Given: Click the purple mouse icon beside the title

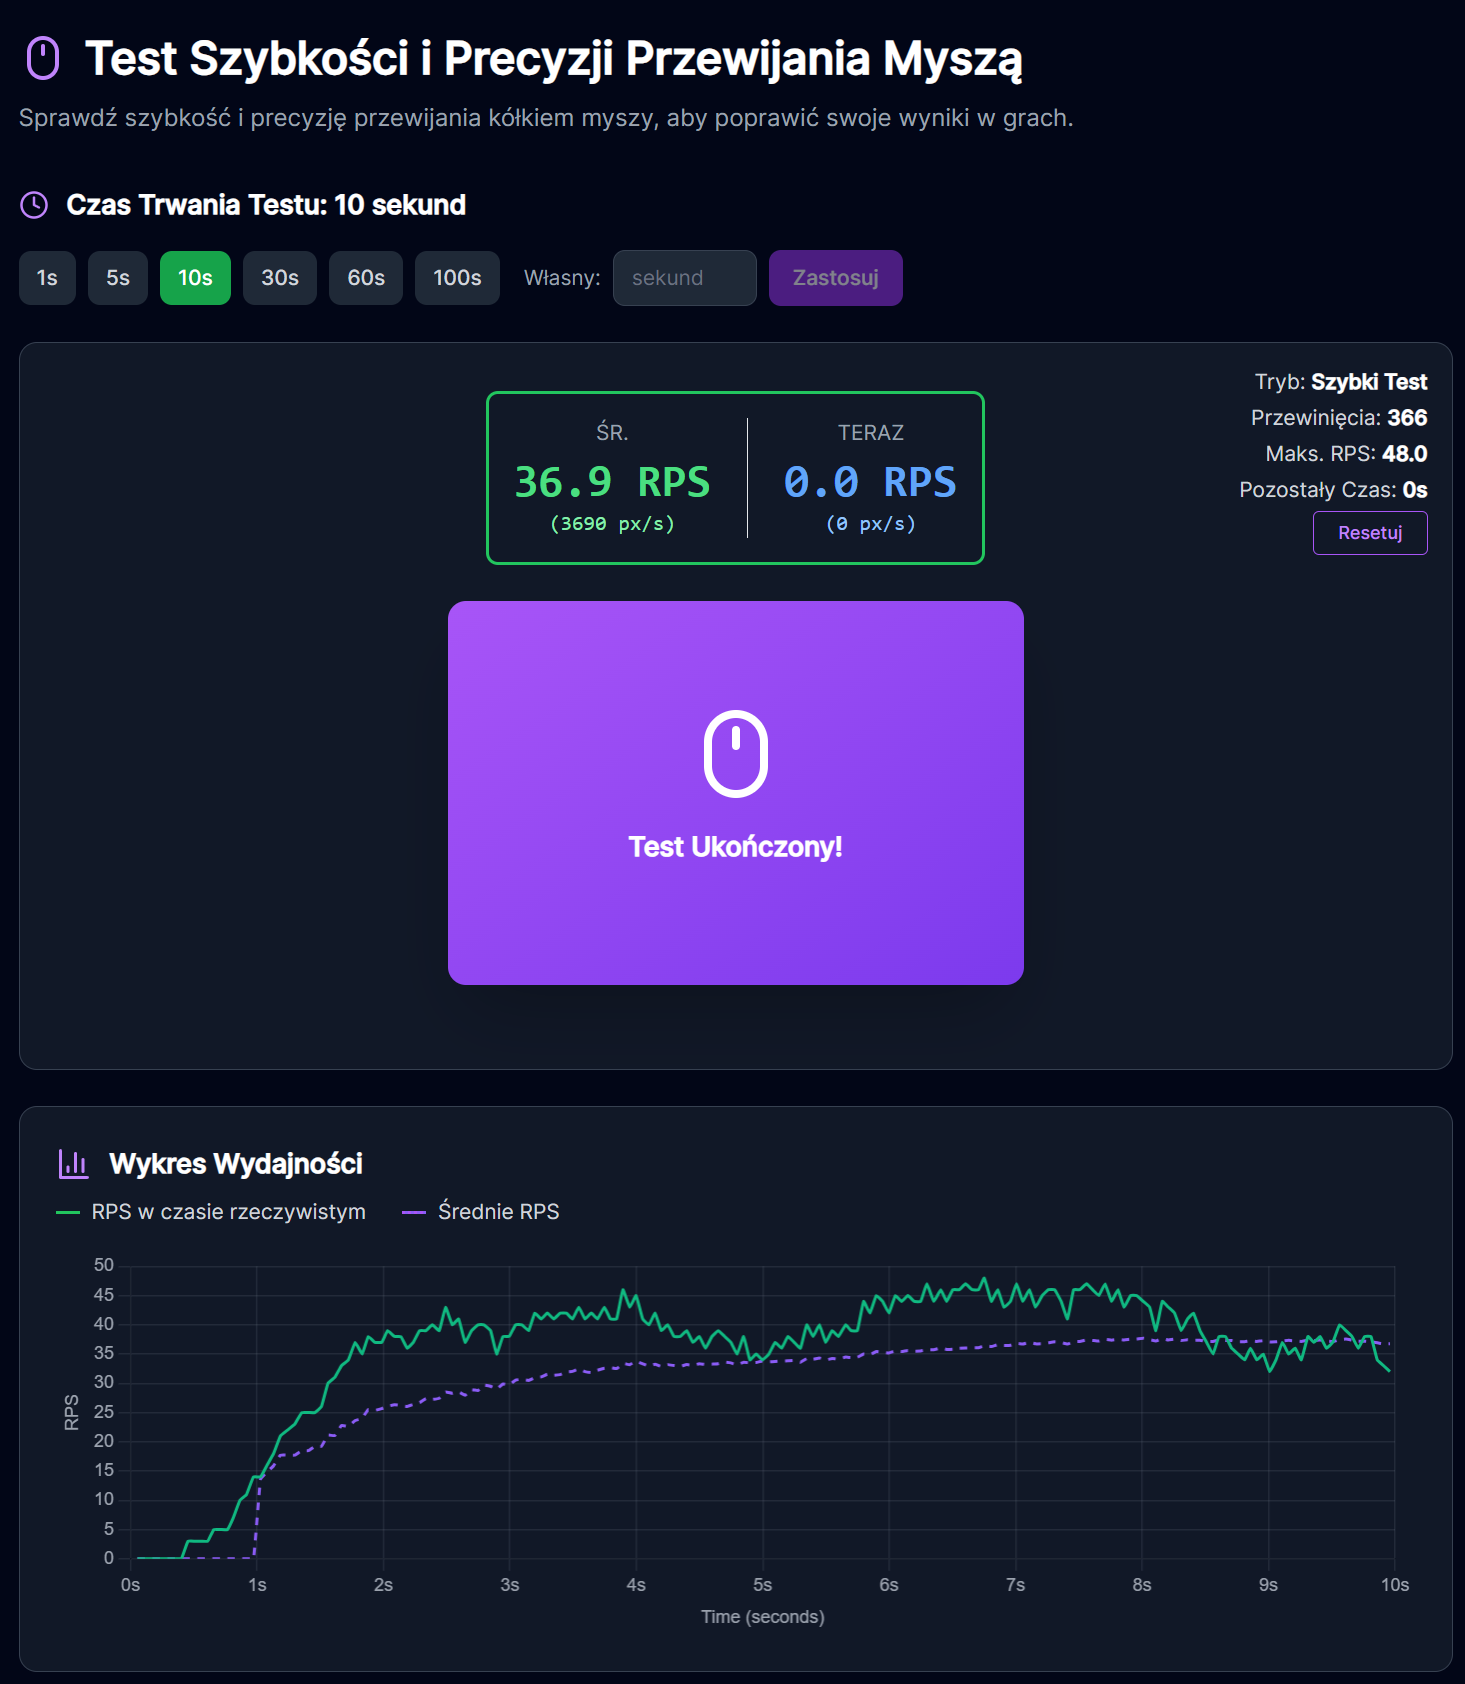Looking at the screenshot, I should [x=43, y=58].
